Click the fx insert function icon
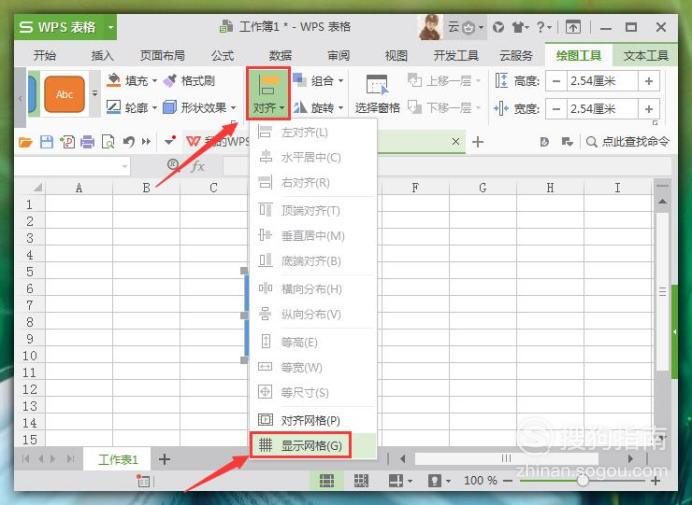 click(x=198, y=166)
